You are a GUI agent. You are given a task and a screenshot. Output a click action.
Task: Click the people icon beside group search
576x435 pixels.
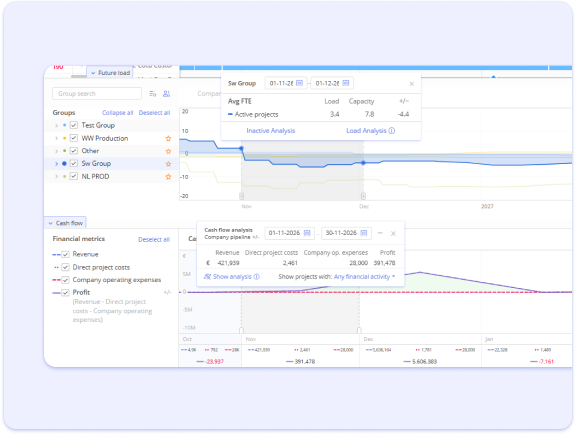pyautogui.click(x=166, y=94)
